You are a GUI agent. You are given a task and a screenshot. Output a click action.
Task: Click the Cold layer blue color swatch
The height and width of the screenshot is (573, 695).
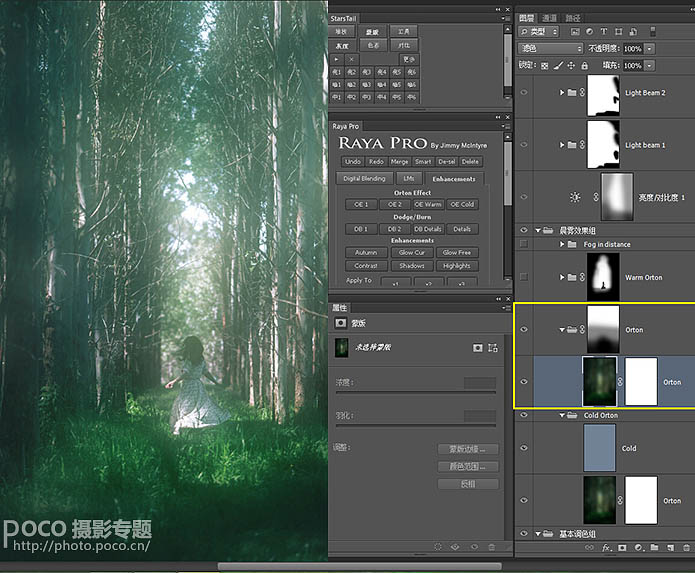[599, 448]
